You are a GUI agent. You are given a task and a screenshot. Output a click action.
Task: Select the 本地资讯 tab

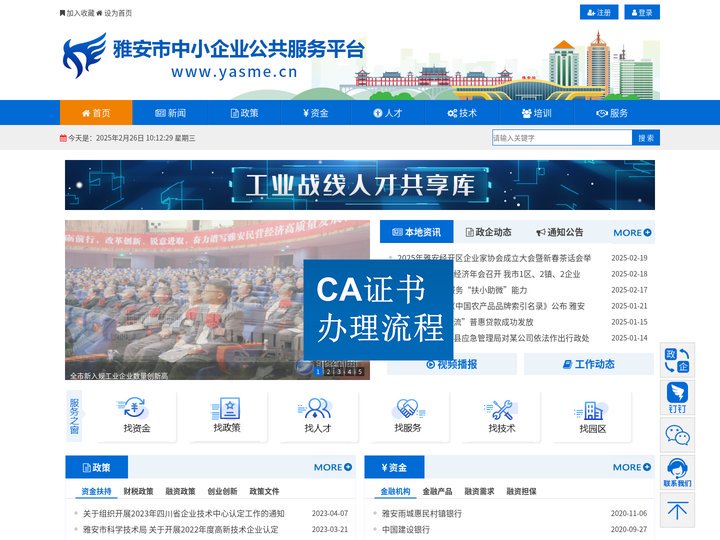[x=416, y=232]
